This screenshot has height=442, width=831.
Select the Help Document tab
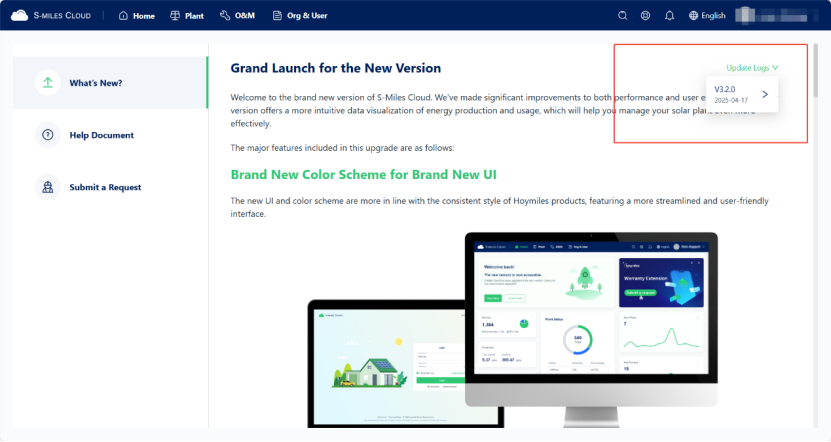tap(110, 135)
